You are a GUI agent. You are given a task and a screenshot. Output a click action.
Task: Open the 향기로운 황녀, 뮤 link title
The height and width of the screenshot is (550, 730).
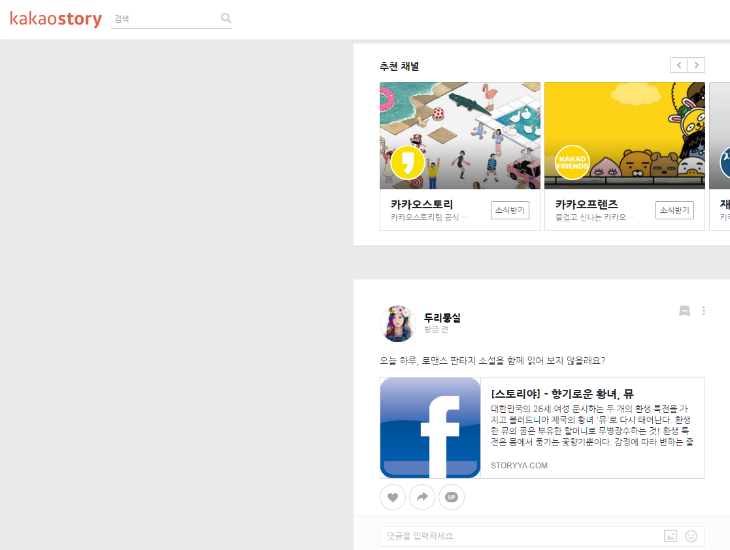562,394
